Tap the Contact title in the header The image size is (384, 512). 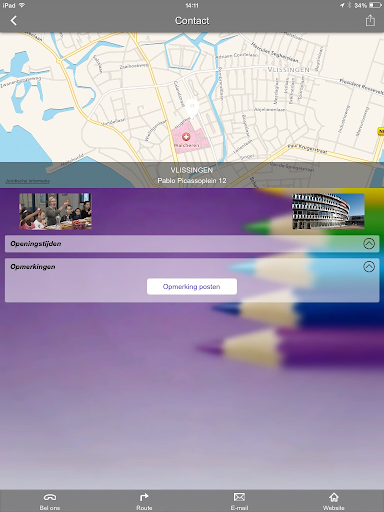click(192, 21)
